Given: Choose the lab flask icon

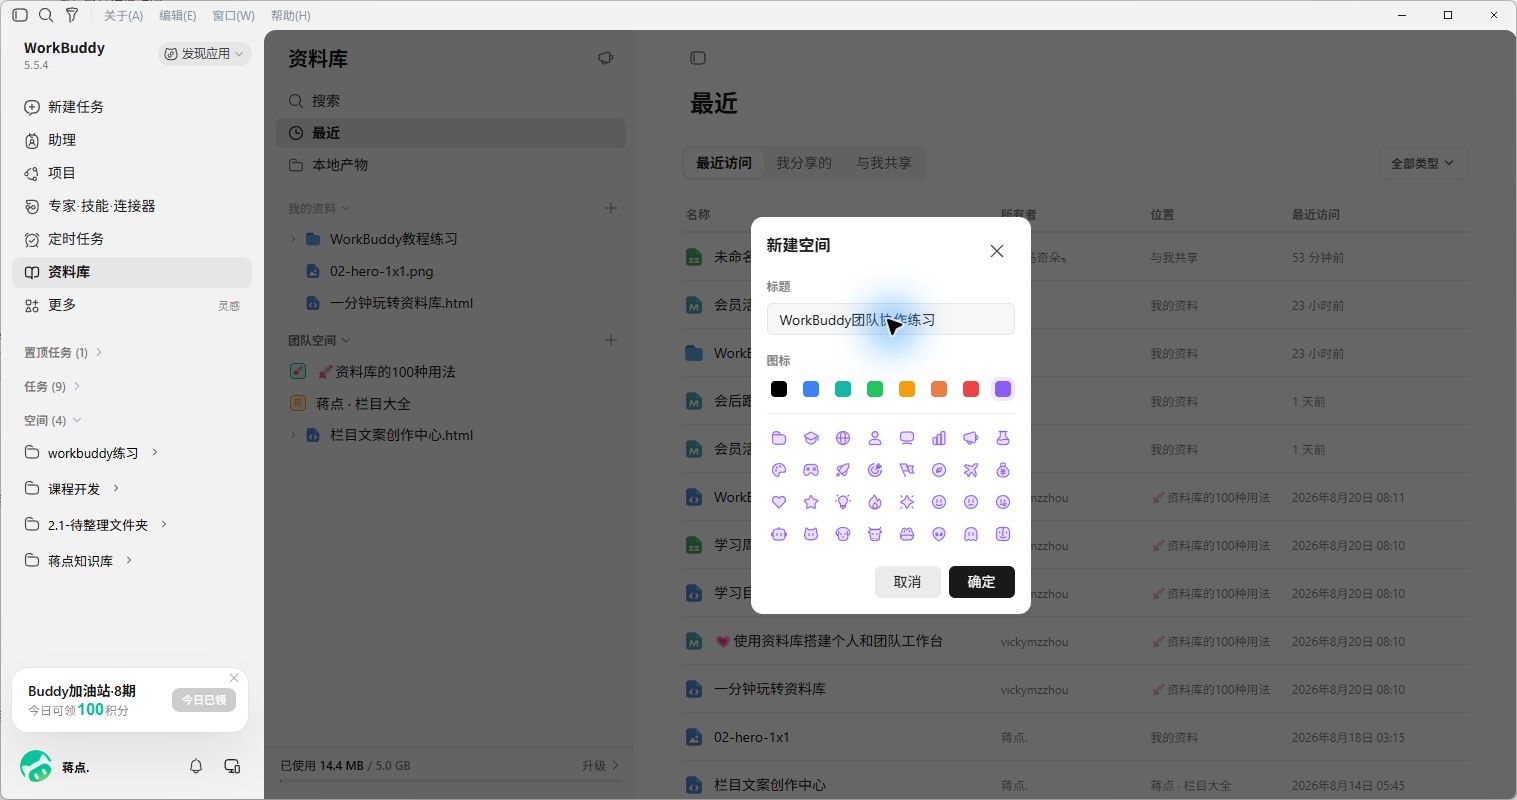Looking at the screenshot, I should (1003, 438).
